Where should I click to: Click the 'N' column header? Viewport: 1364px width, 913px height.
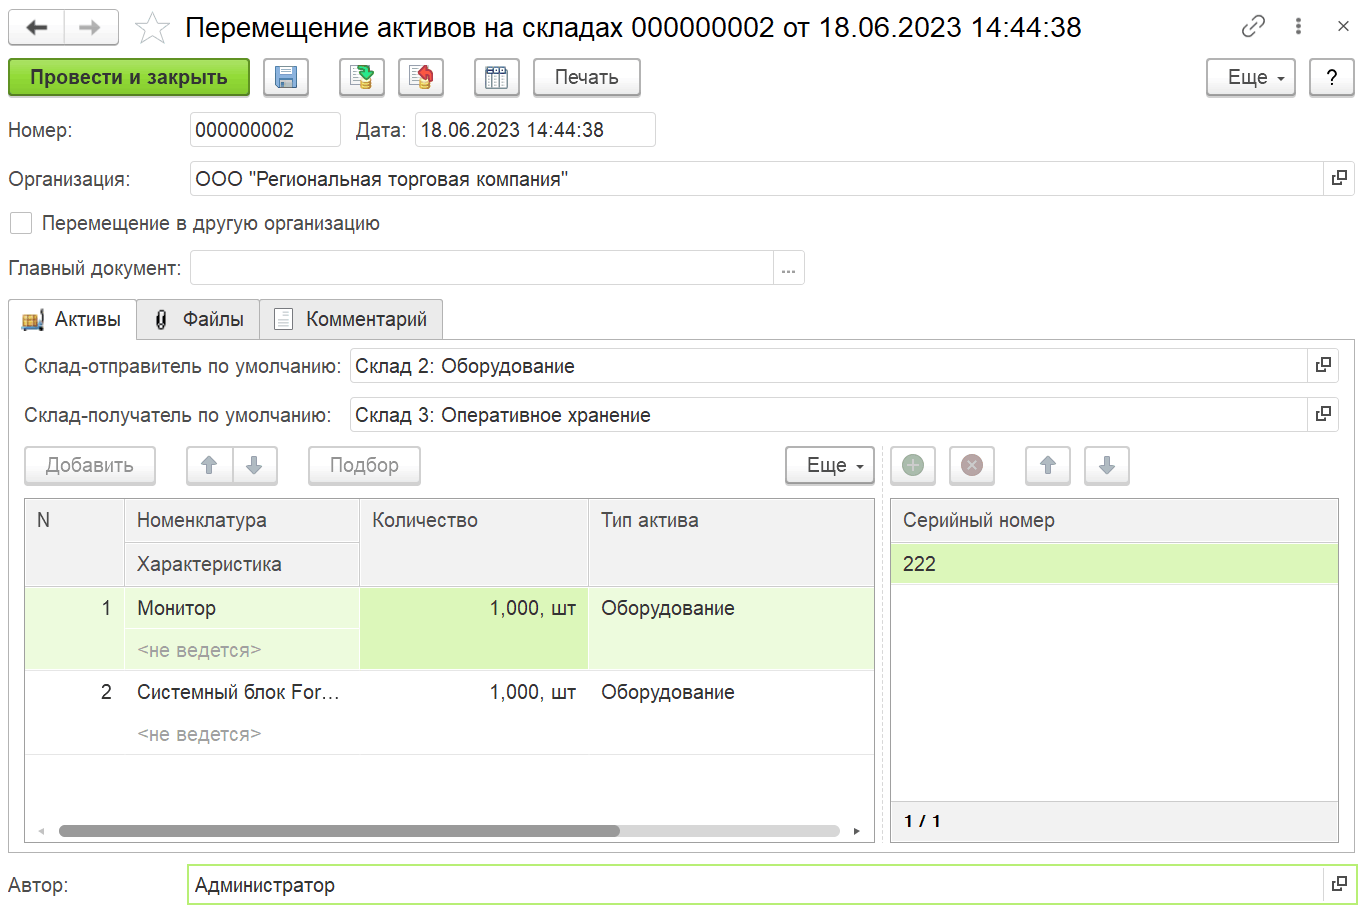74,542
